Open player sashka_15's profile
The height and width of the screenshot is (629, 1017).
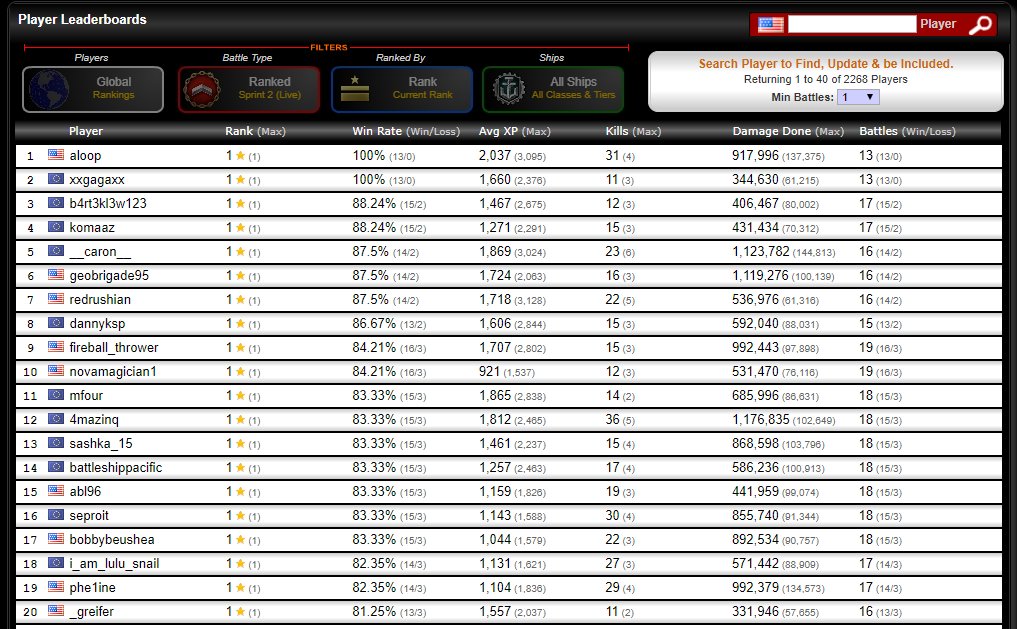(x=101, y=444)
